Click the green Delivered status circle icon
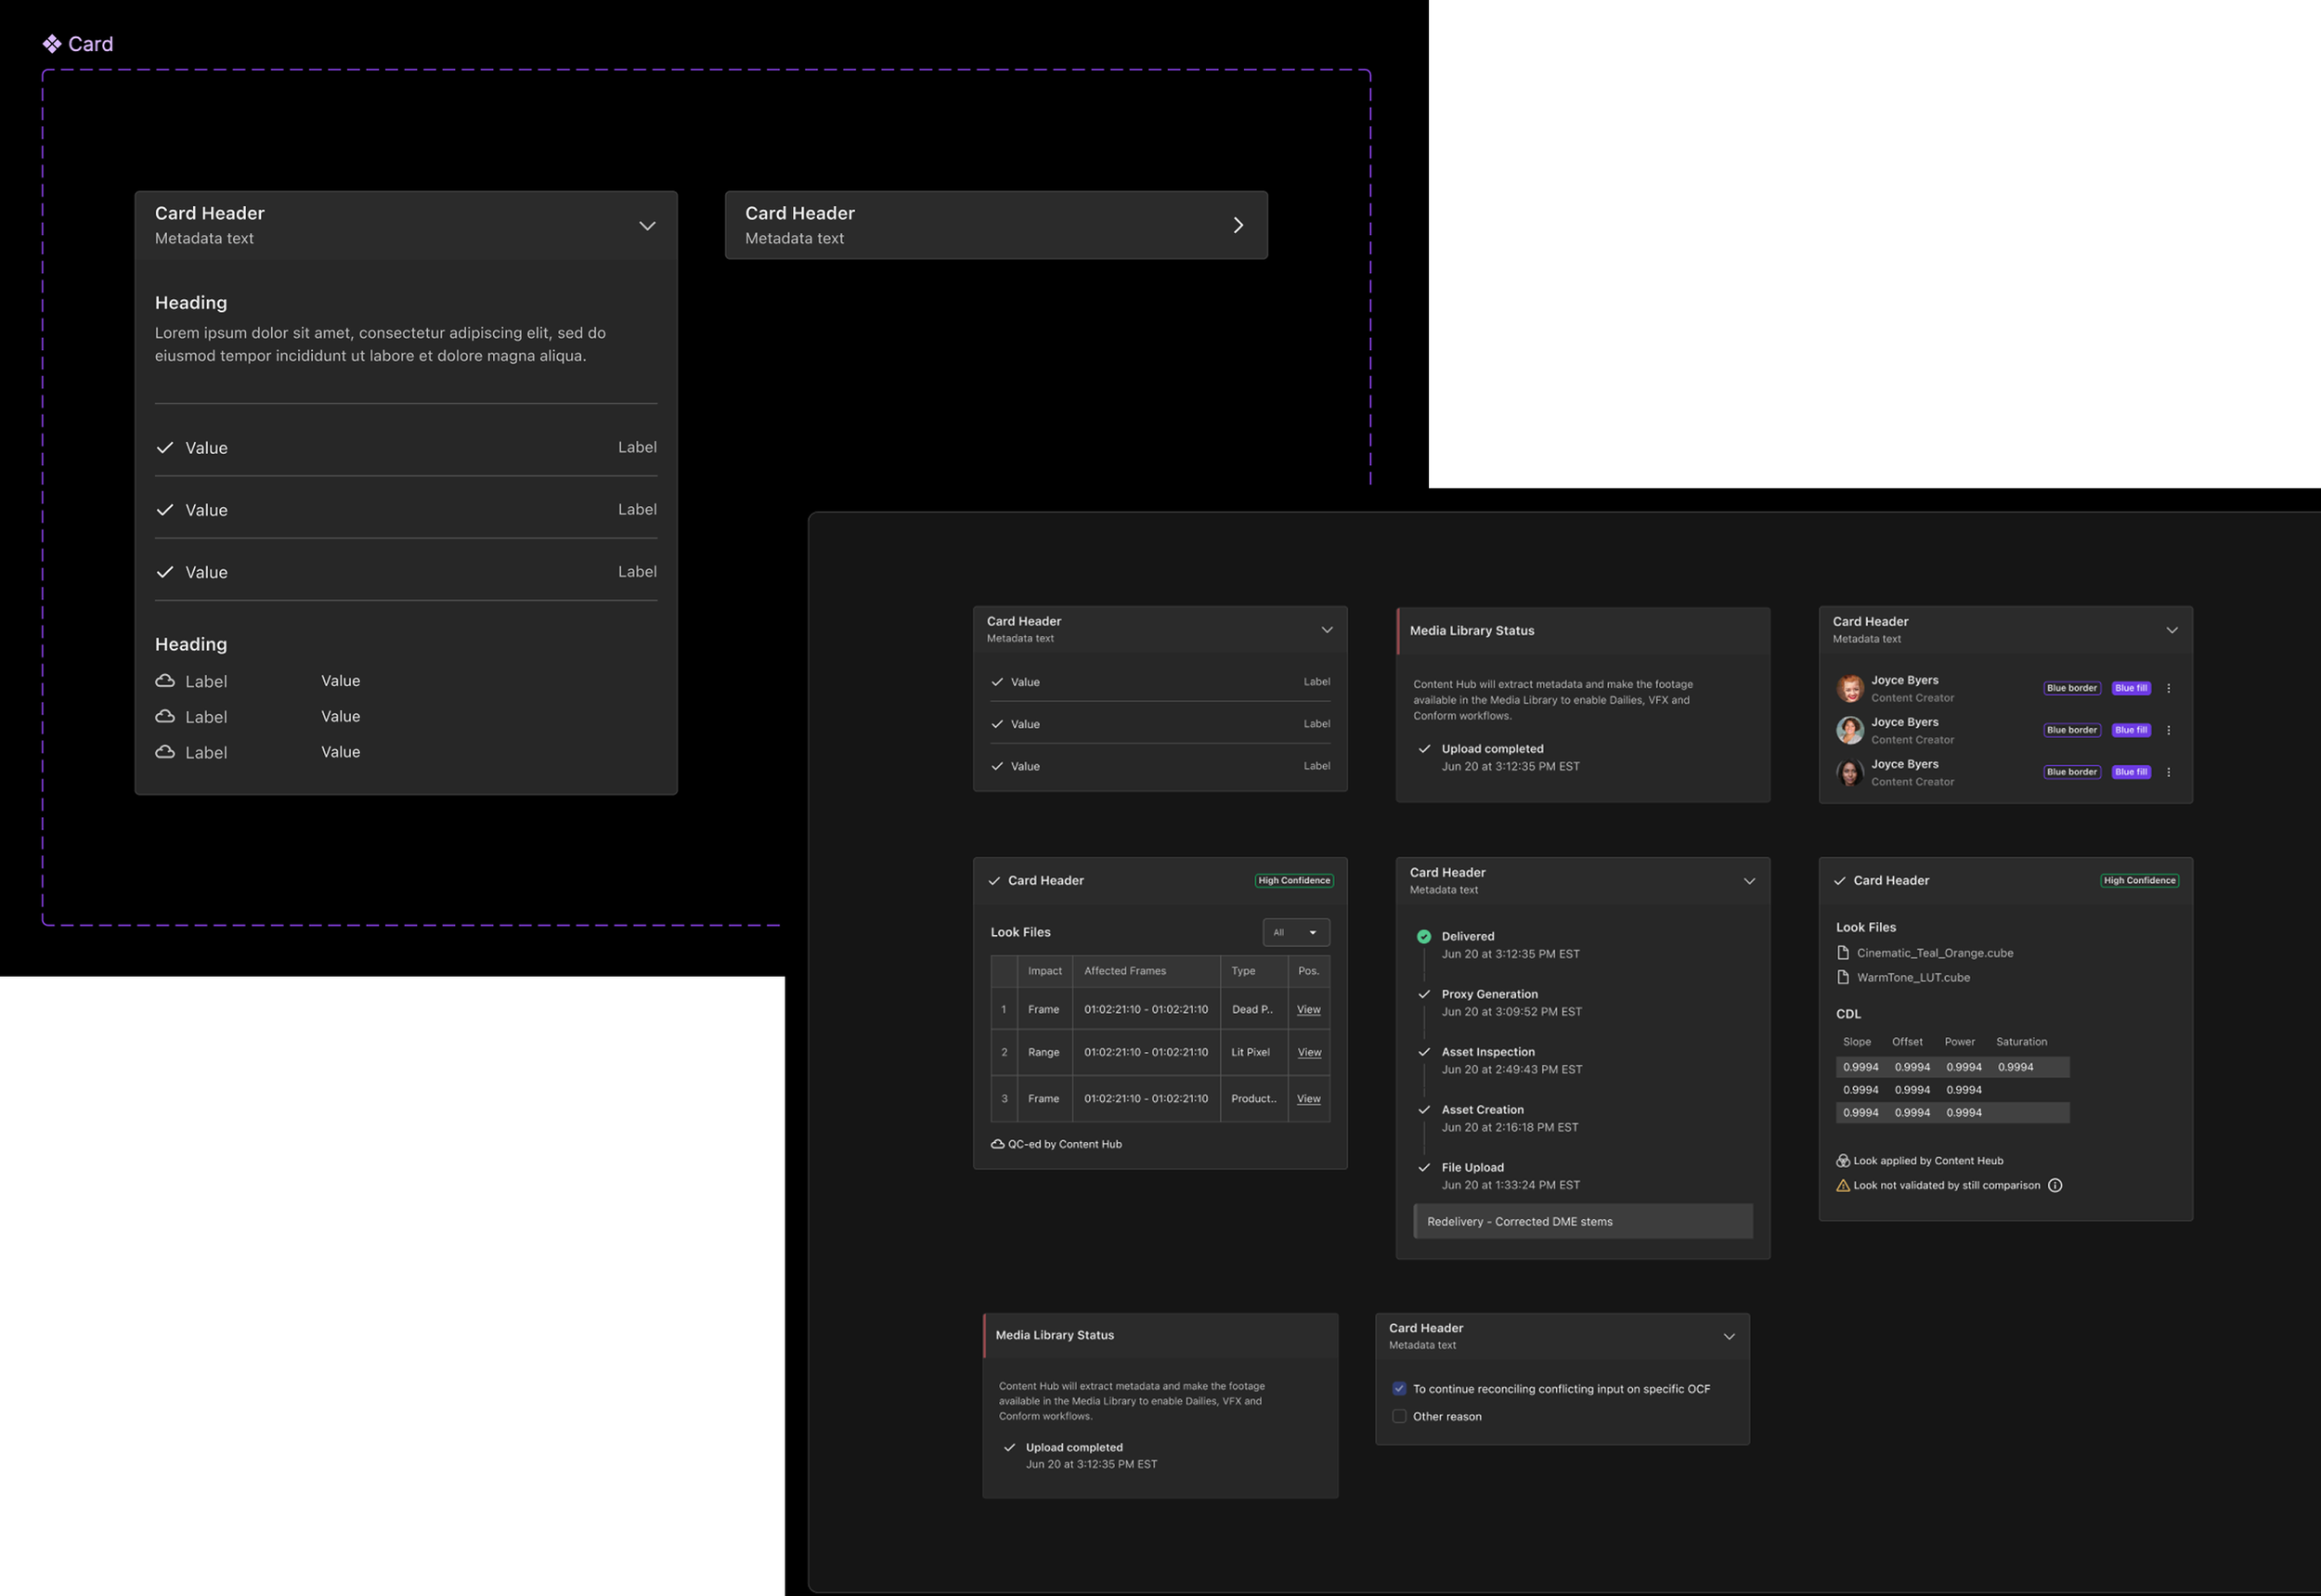This screenshot has height=1596, width=2321. tap(1424, 937)
